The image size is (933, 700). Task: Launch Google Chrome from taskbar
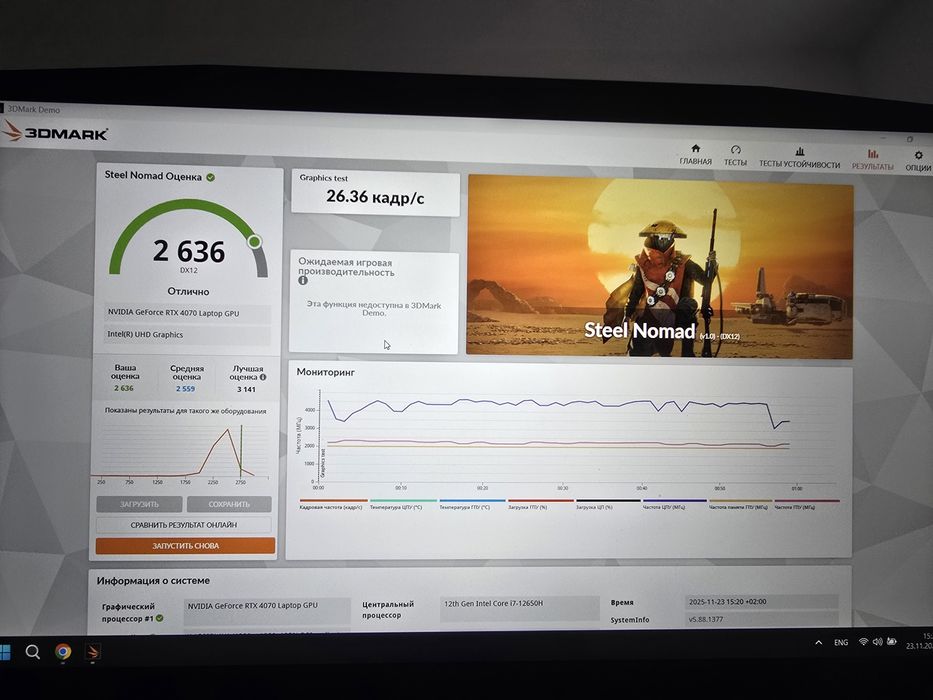point(63,652)
